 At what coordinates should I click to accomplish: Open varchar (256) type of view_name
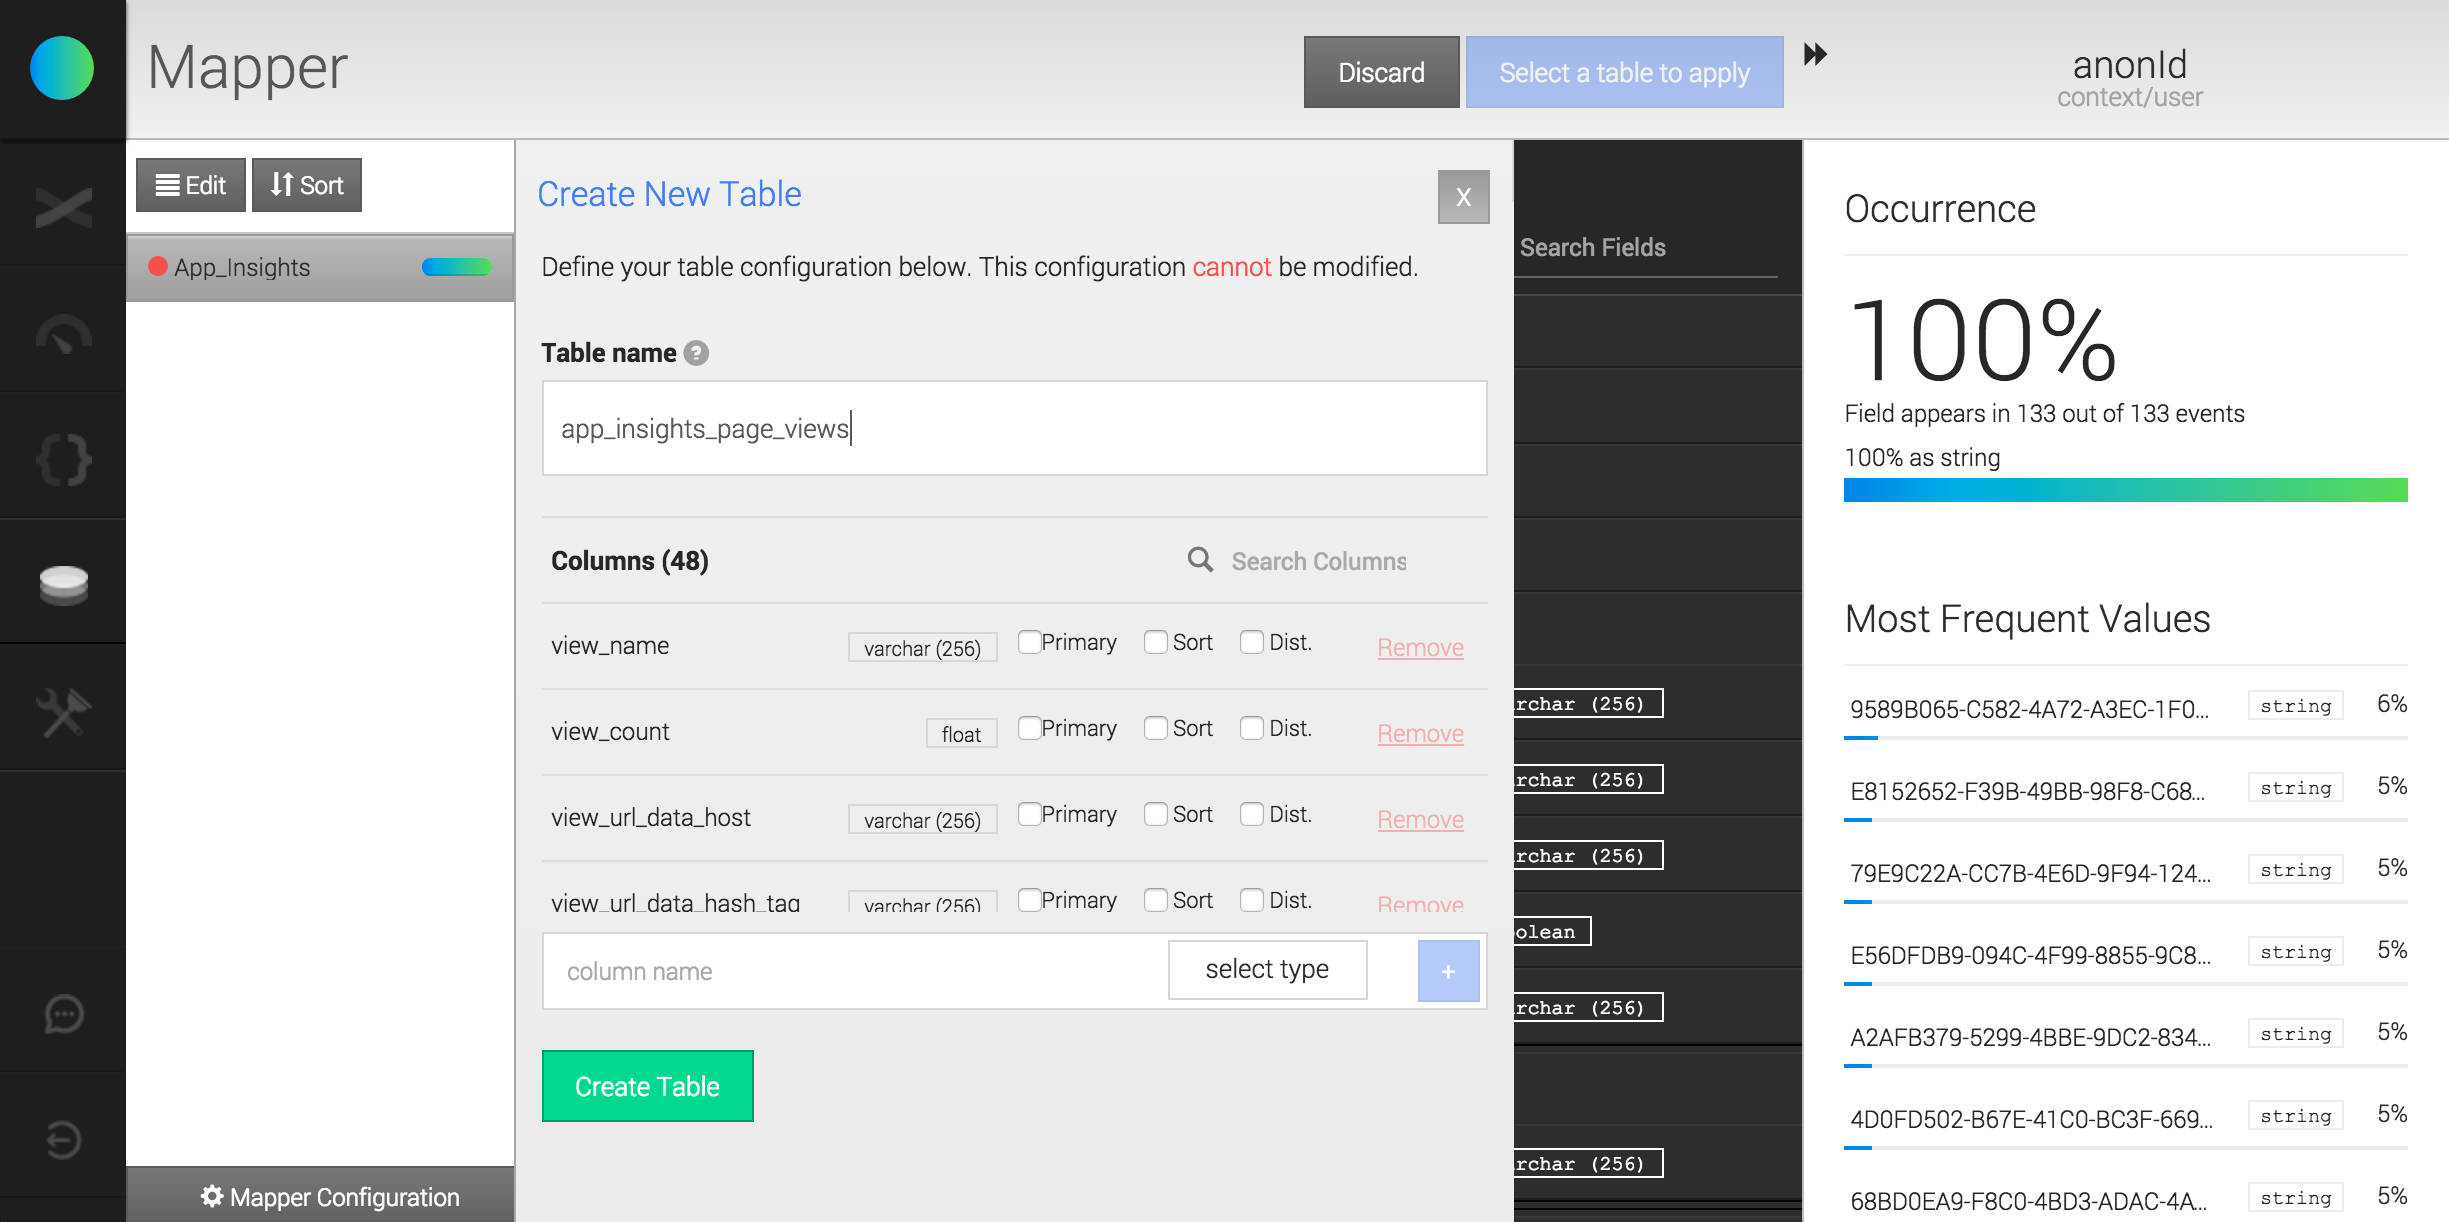[921, 648]
